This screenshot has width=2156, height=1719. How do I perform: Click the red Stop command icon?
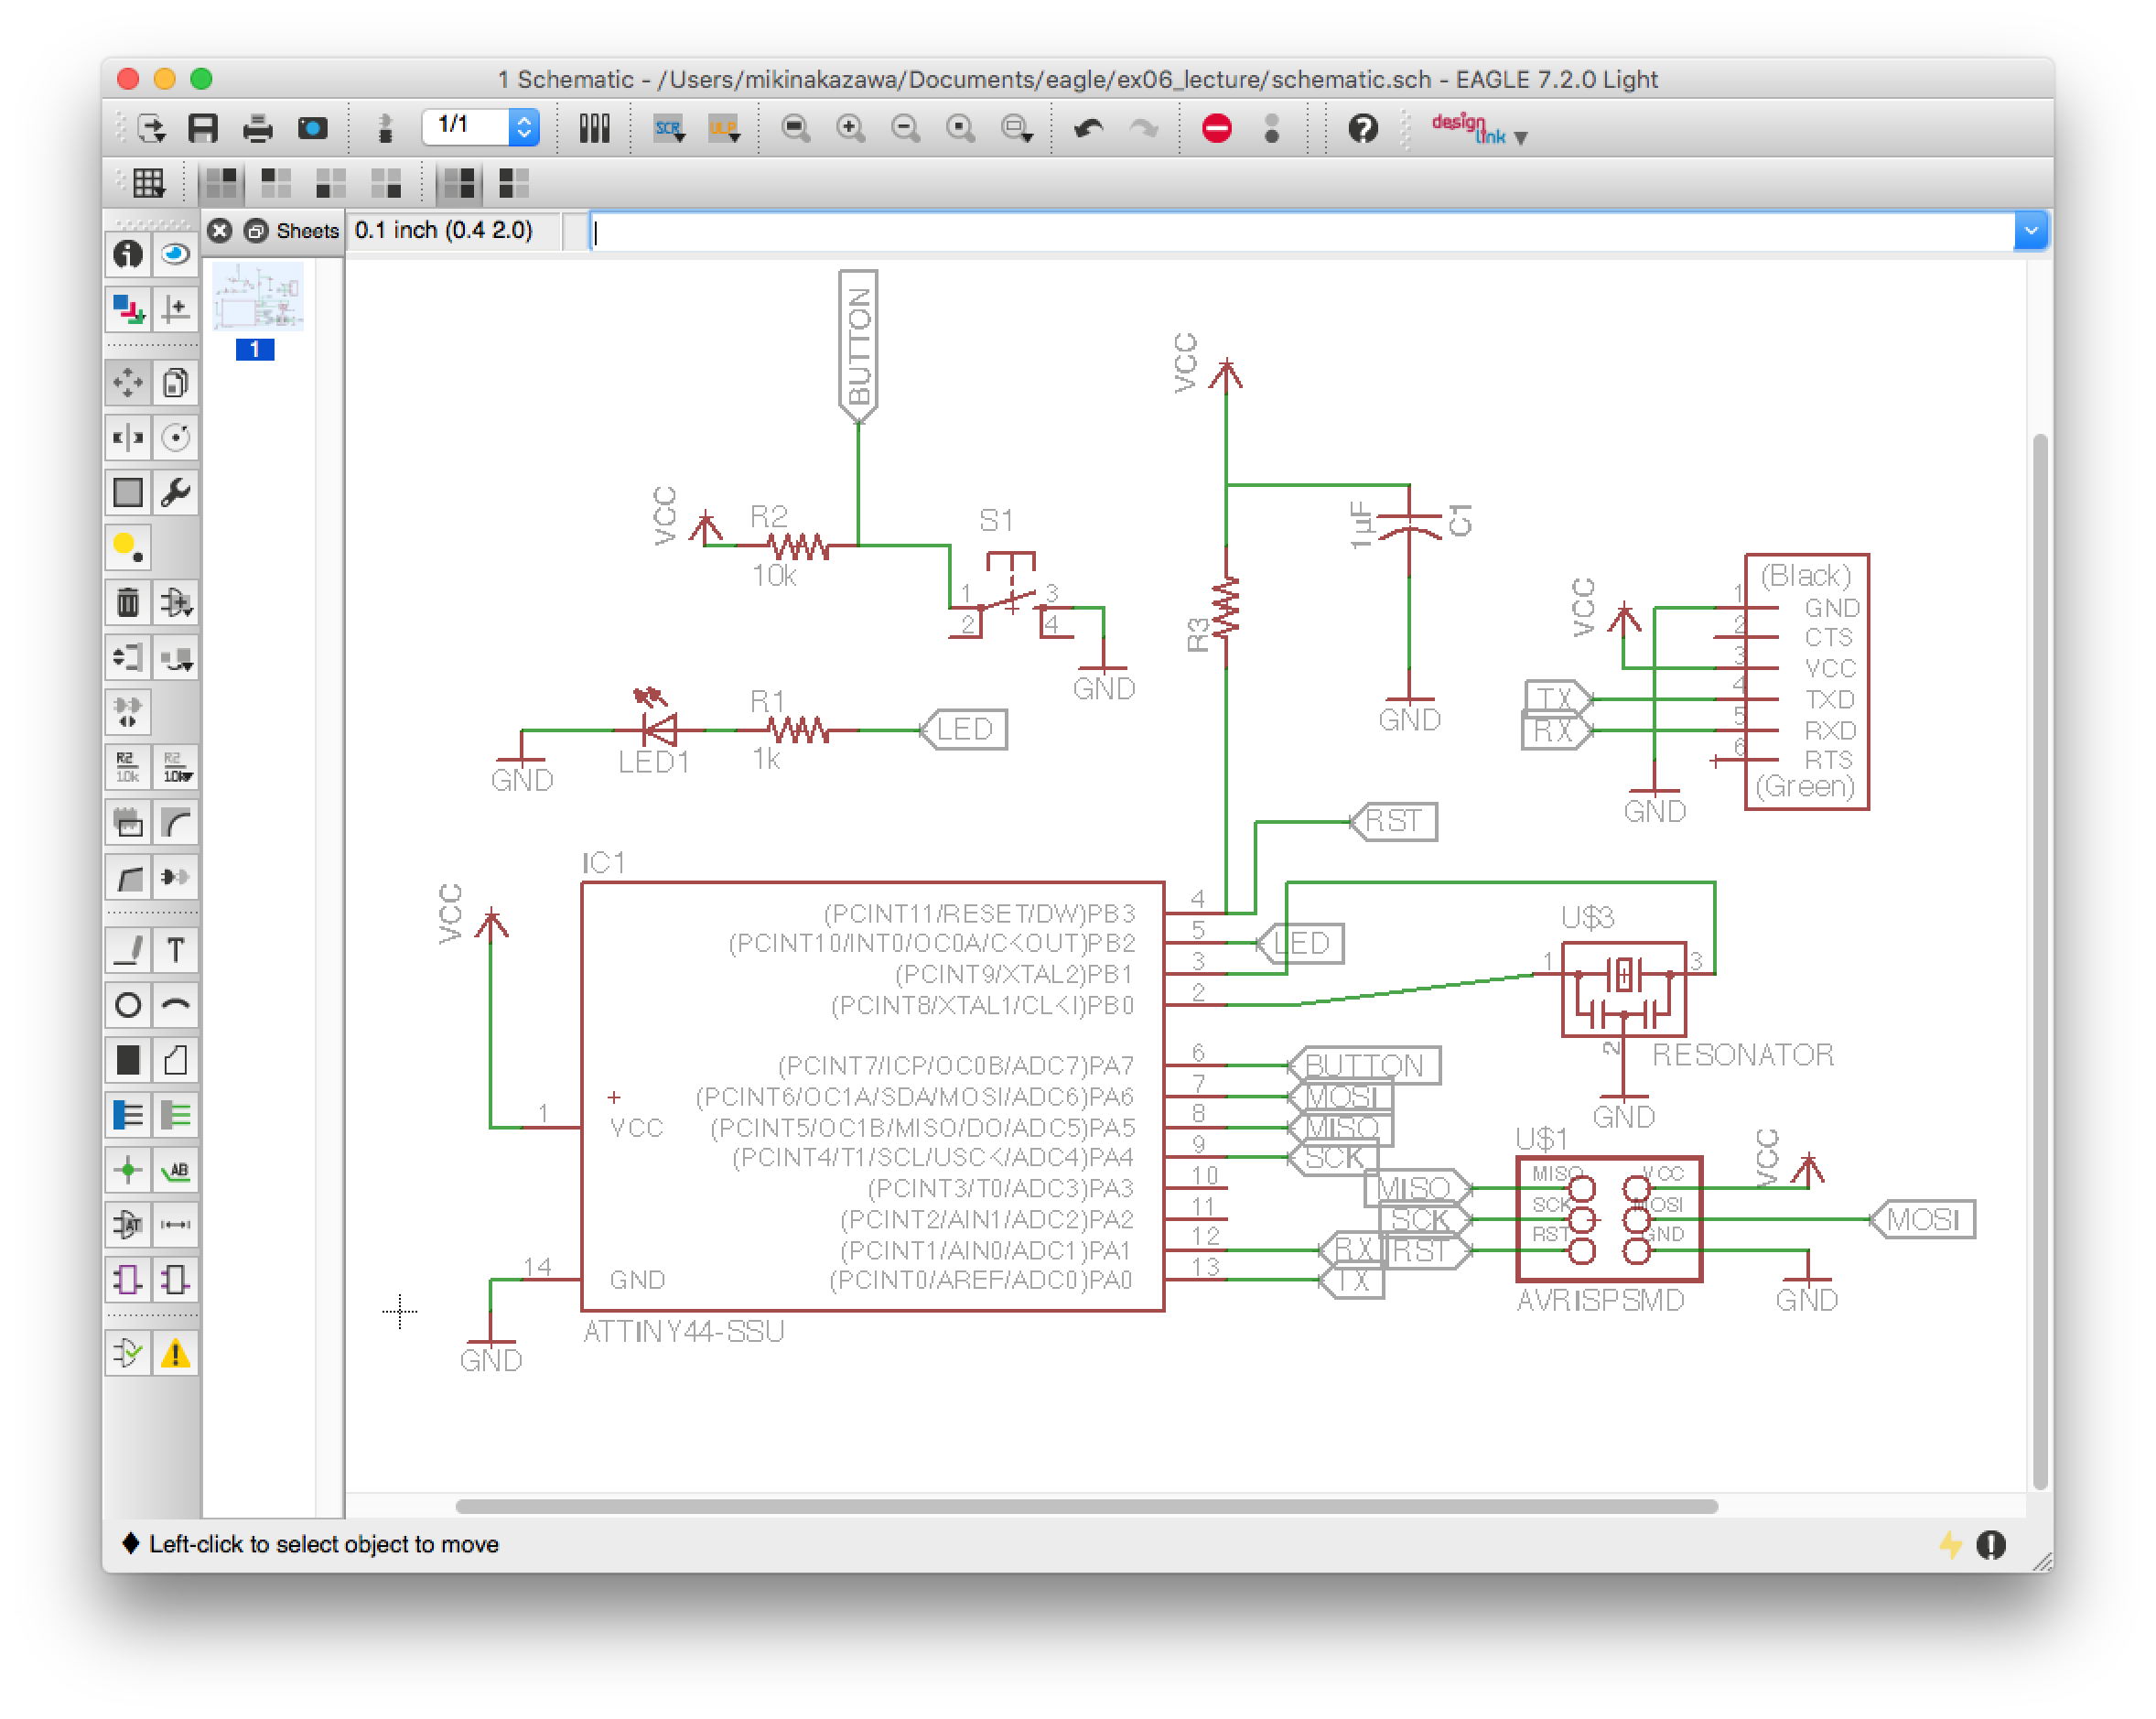(1217, 128)
